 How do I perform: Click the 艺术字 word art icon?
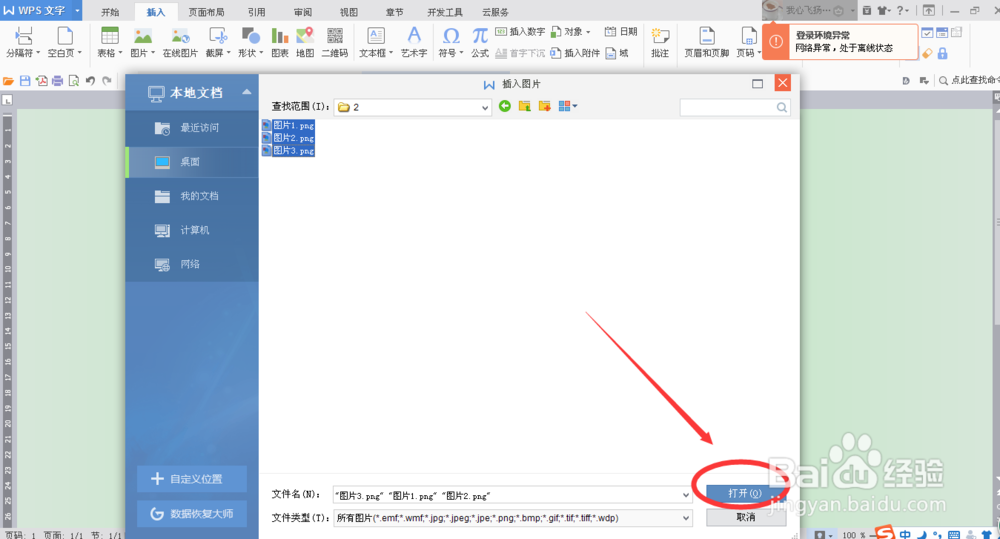[x=414, y=36]
